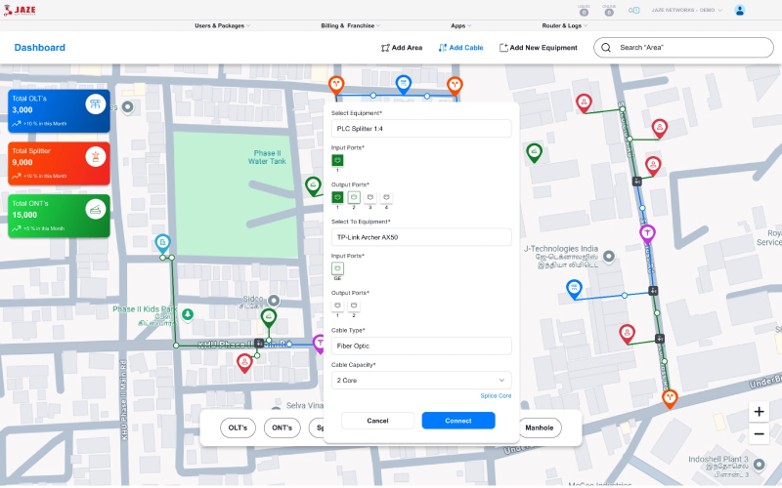Click the Total OLT's card icon
Viewport: 782px width, 488px height.
95,105
